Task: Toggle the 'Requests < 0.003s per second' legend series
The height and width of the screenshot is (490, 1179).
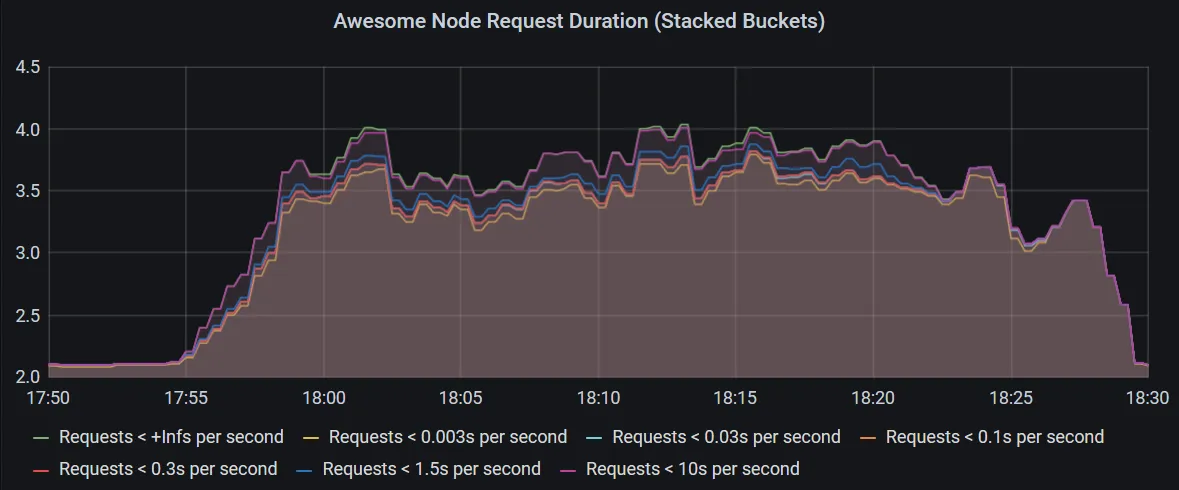Action: (x=447, y=437)
